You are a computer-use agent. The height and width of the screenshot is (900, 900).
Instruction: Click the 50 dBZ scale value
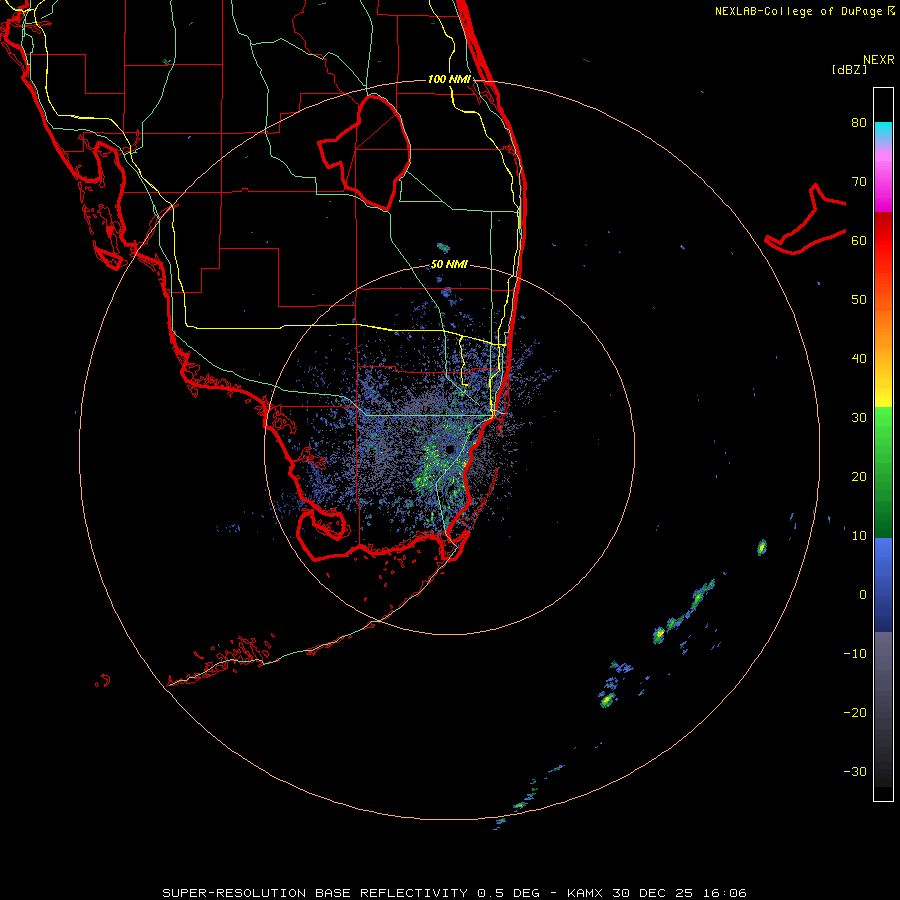click(859, 300)
